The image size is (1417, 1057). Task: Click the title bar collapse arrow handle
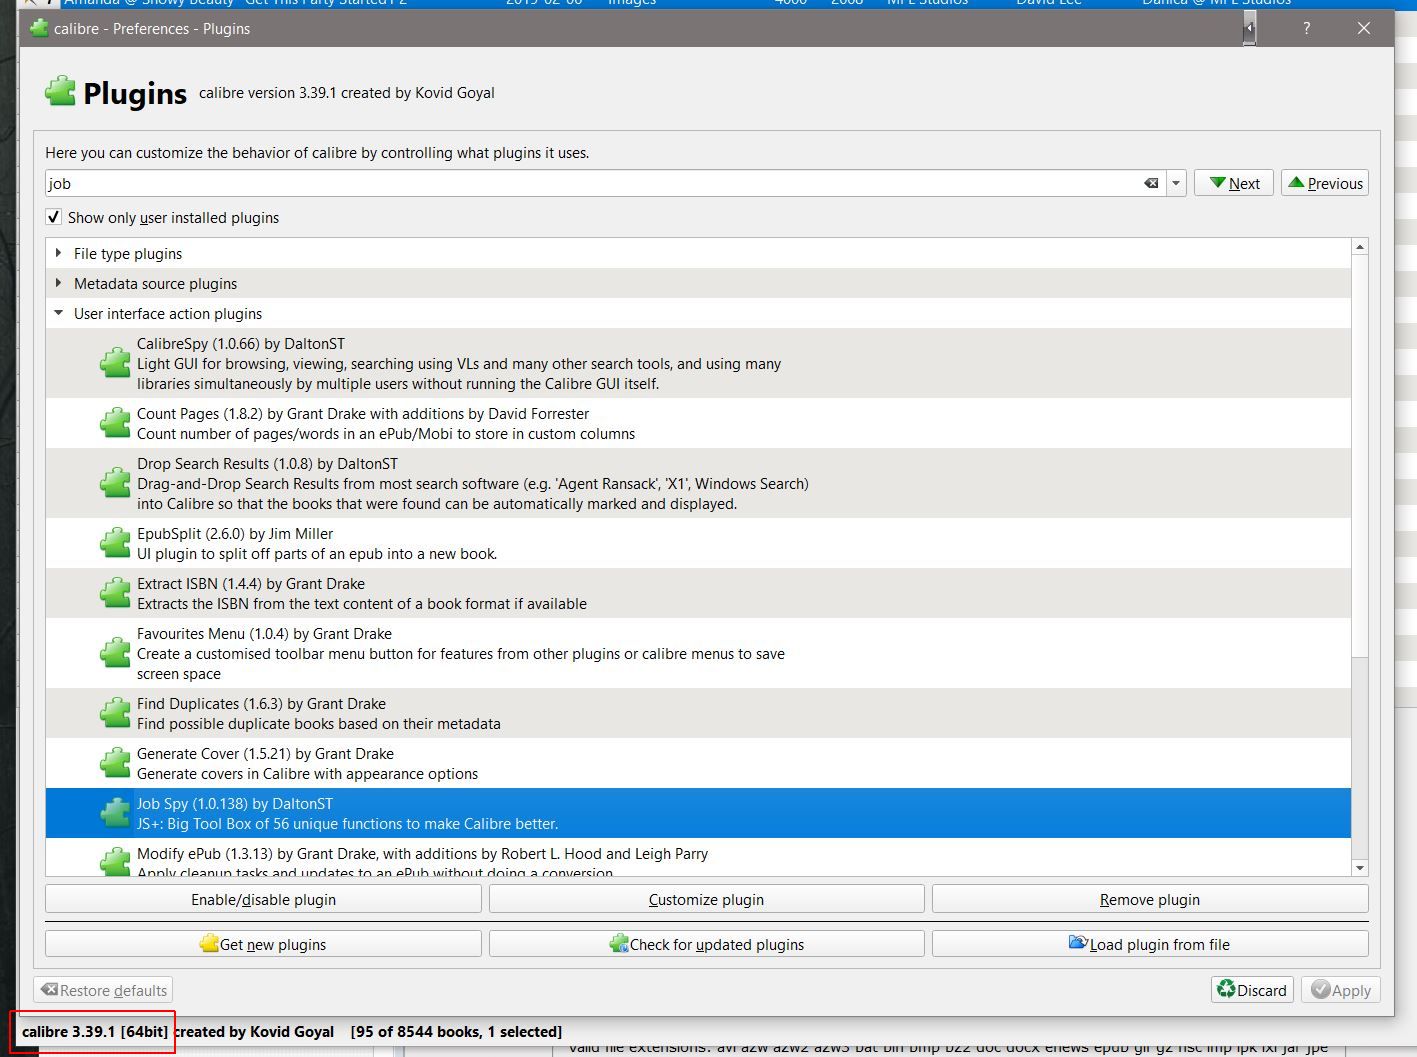tap(1250, 28)
